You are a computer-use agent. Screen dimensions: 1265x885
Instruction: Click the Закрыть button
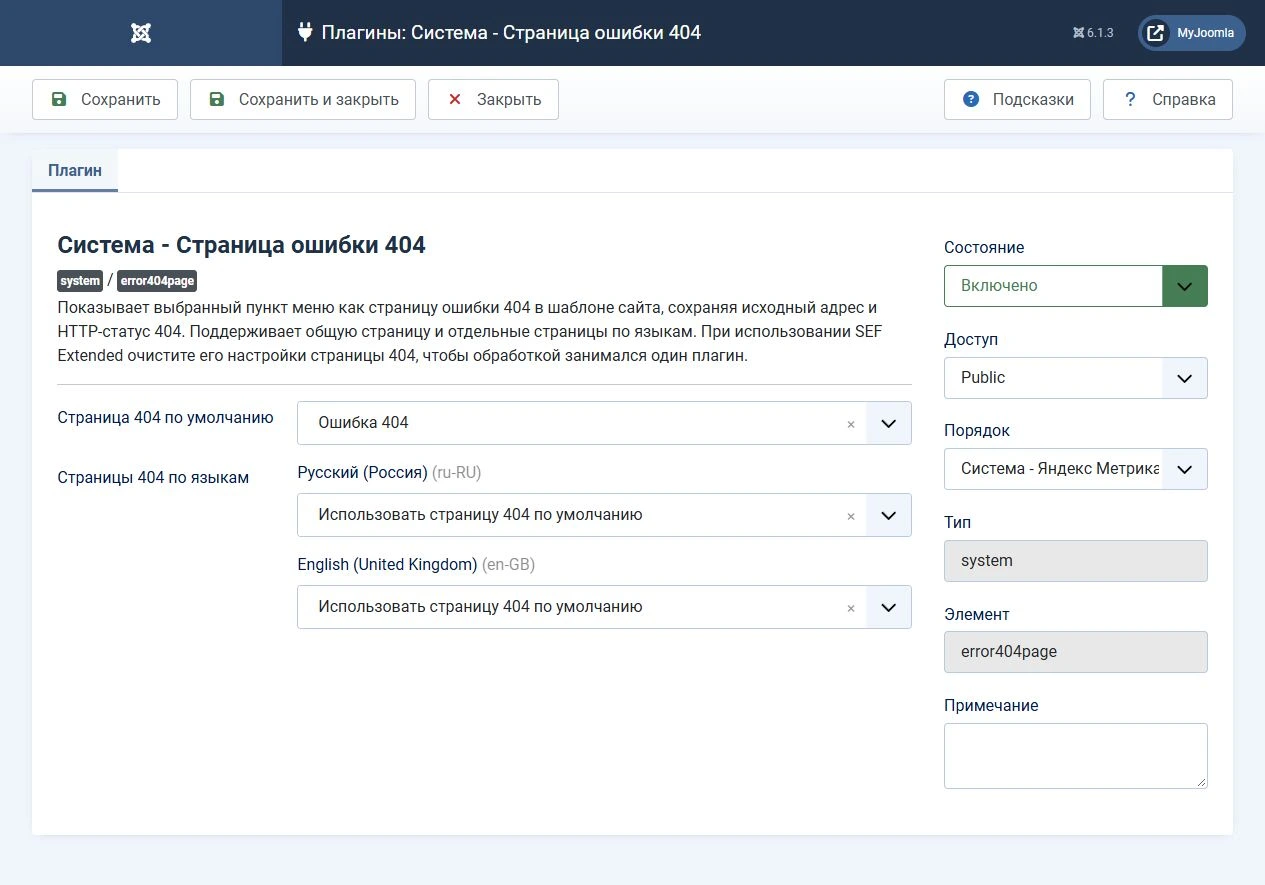tap(493, 100)
